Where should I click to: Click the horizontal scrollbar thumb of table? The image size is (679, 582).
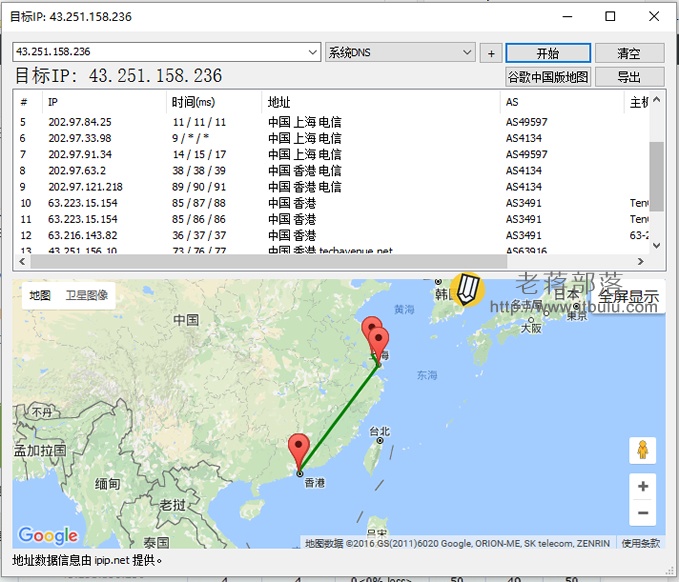[x=268, y=262]
